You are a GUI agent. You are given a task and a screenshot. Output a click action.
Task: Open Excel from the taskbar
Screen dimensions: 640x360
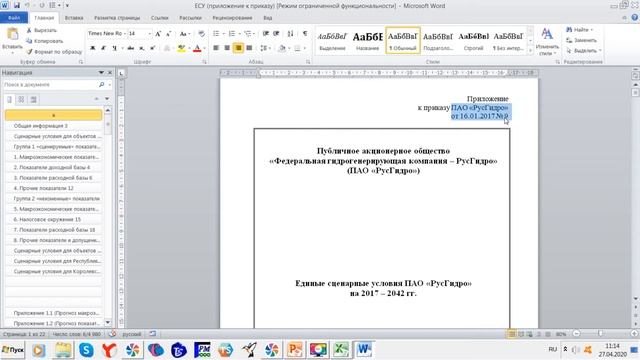coord(341,350)
